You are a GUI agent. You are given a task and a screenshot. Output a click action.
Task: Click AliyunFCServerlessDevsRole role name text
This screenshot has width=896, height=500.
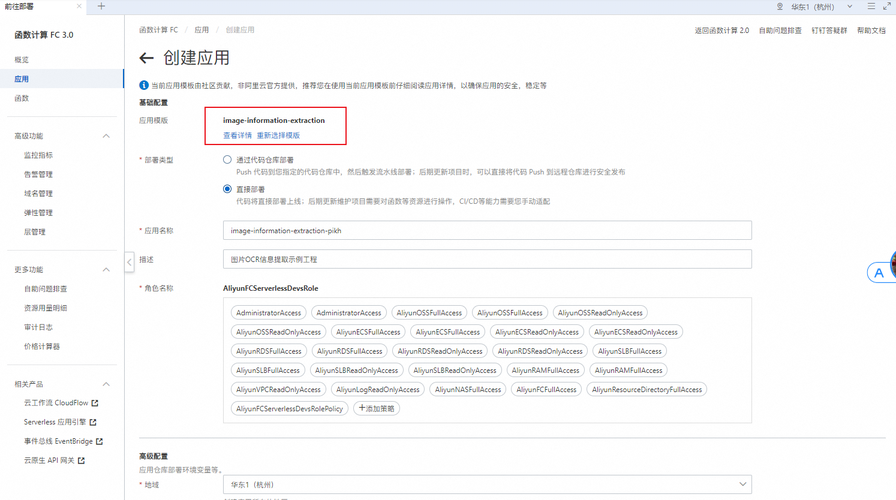271,289
